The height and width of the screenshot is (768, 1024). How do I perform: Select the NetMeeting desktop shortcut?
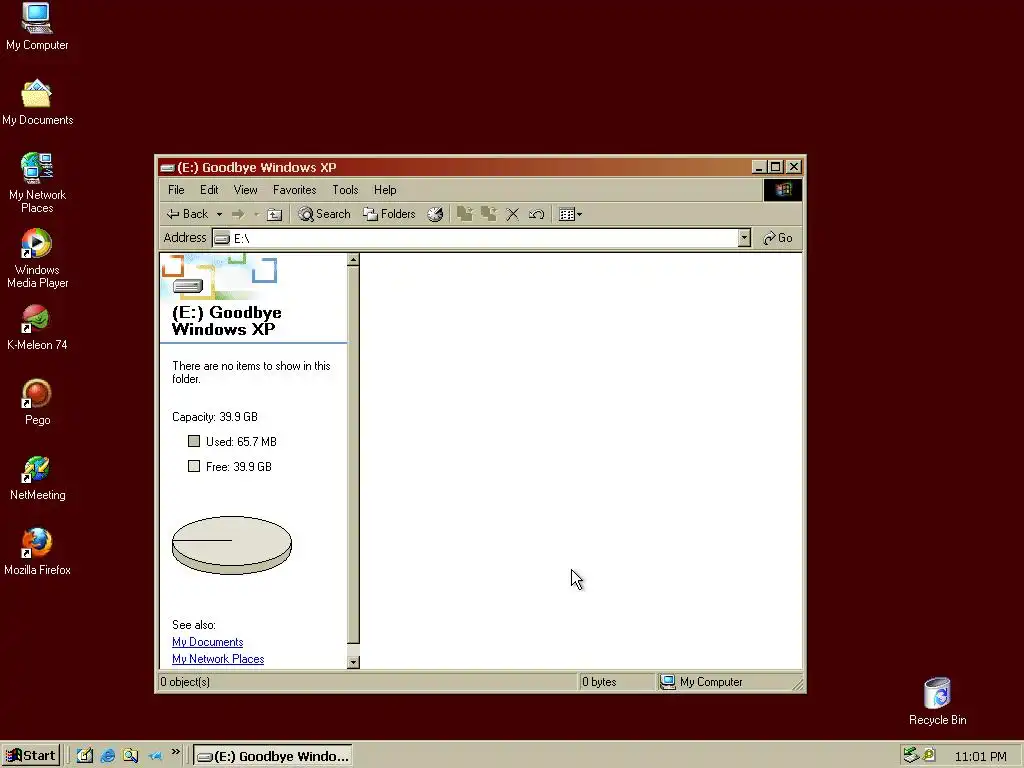coord(37,478)
